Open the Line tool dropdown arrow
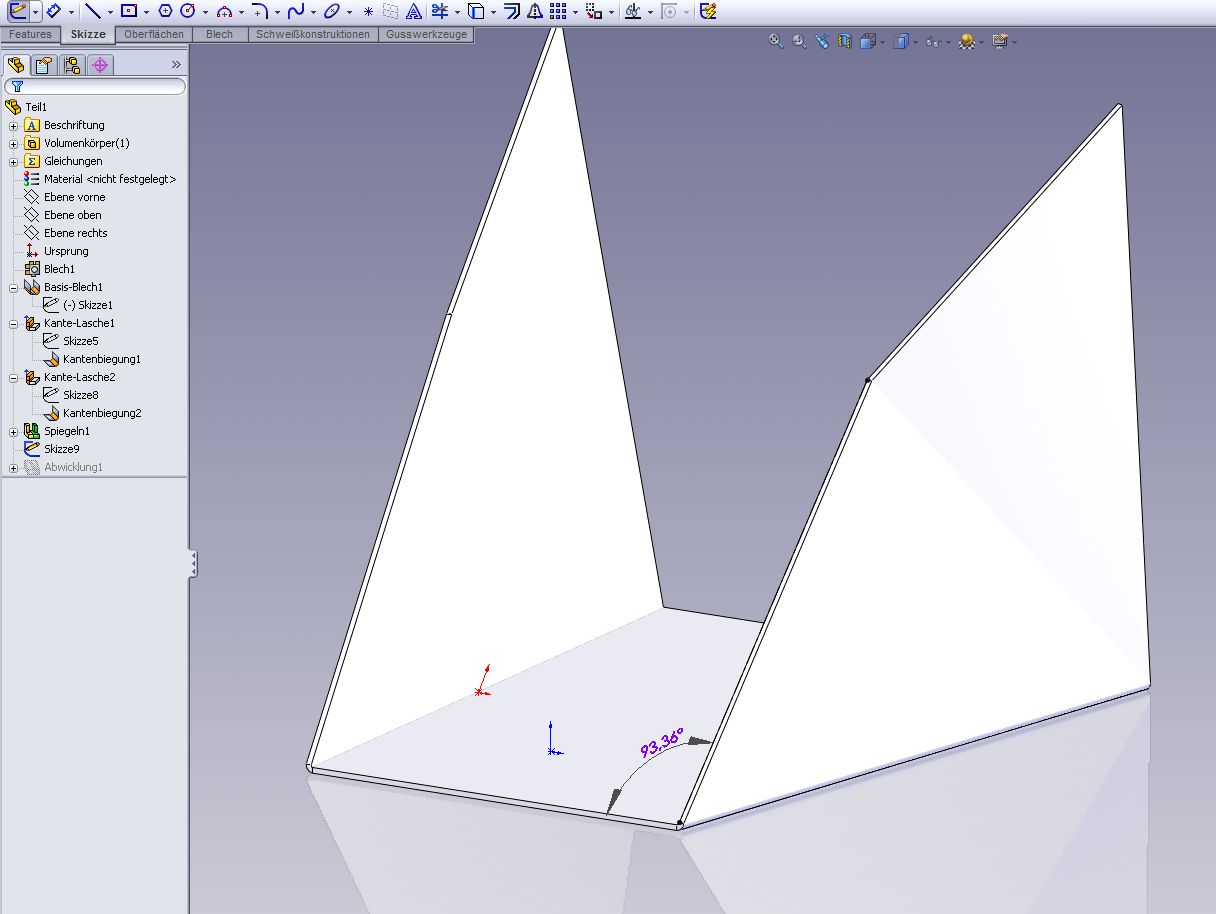 click(109, 12)
